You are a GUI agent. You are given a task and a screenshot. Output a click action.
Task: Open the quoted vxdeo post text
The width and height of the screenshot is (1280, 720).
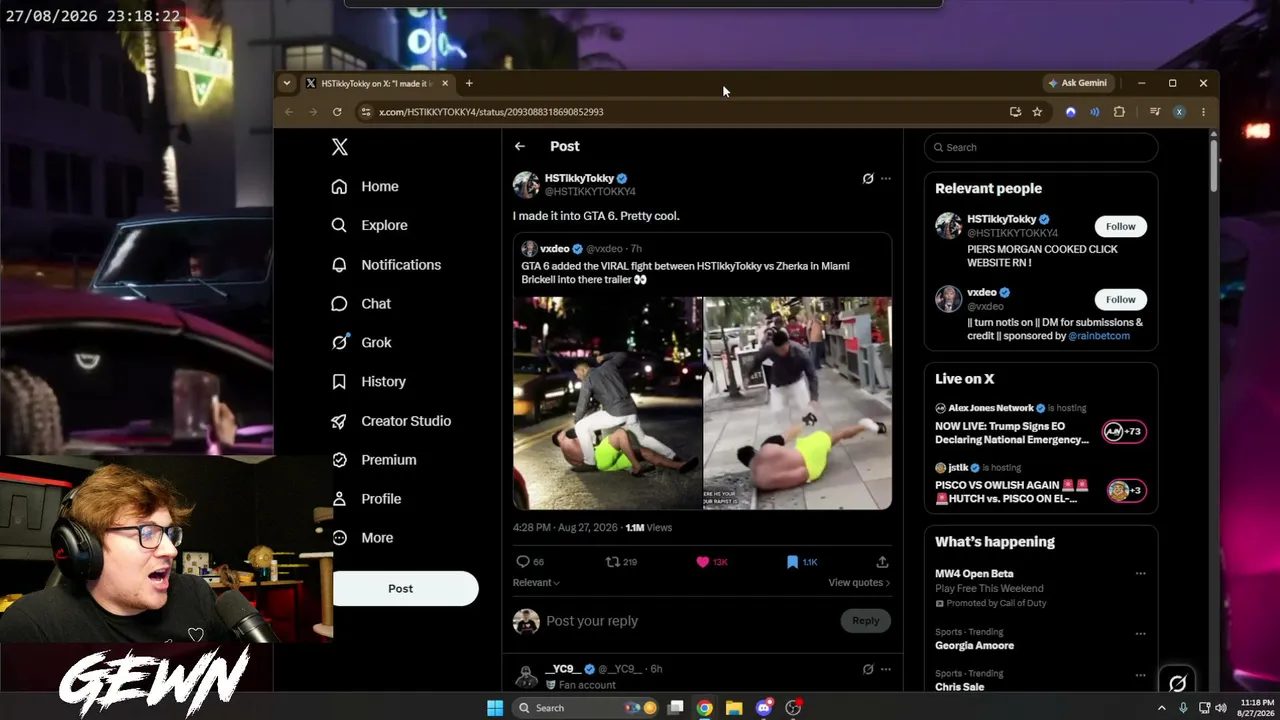click(685, 273)
